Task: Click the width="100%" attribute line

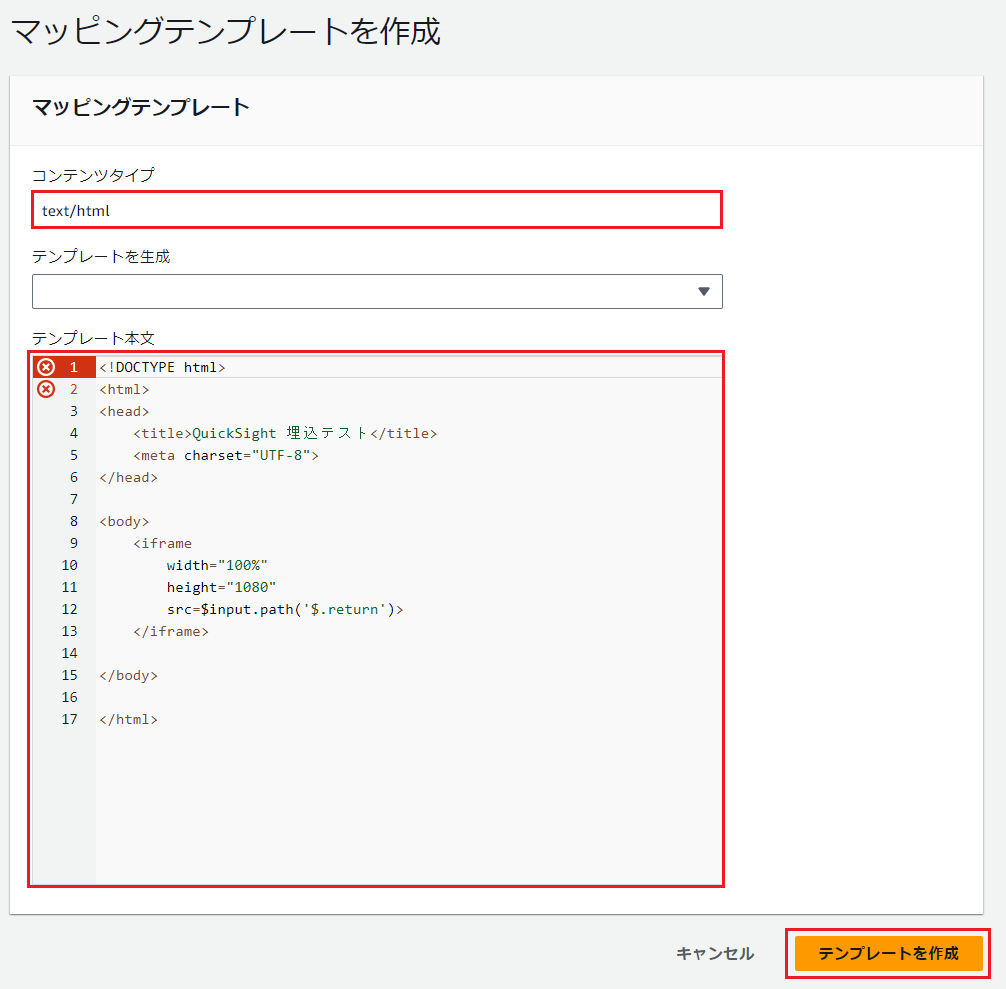Action: (217, 565)
